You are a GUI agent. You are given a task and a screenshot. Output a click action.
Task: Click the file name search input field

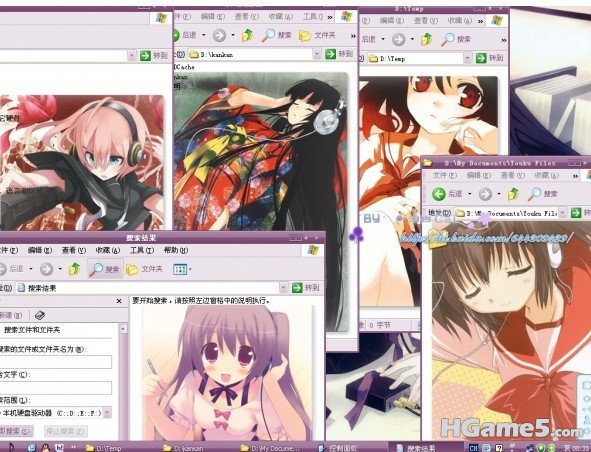tap(55, 362)
